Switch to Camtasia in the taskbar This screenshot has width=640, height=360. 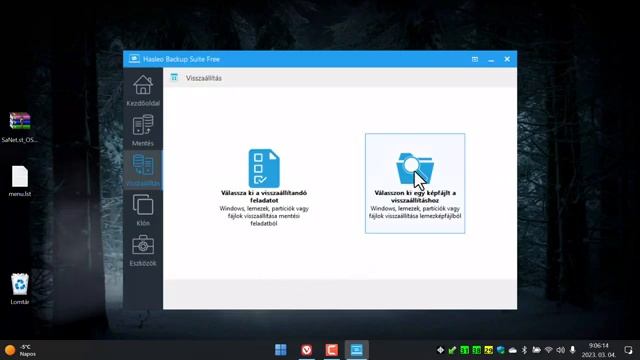pos(331,350)
